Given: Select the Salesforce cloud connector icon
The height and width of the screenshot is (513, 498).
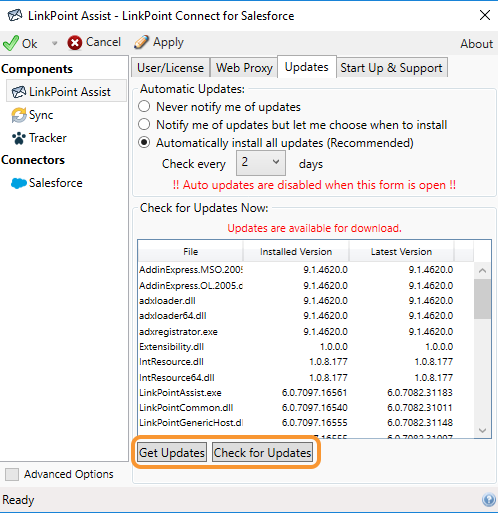Looking at the screenshot, I should point(19,183).
